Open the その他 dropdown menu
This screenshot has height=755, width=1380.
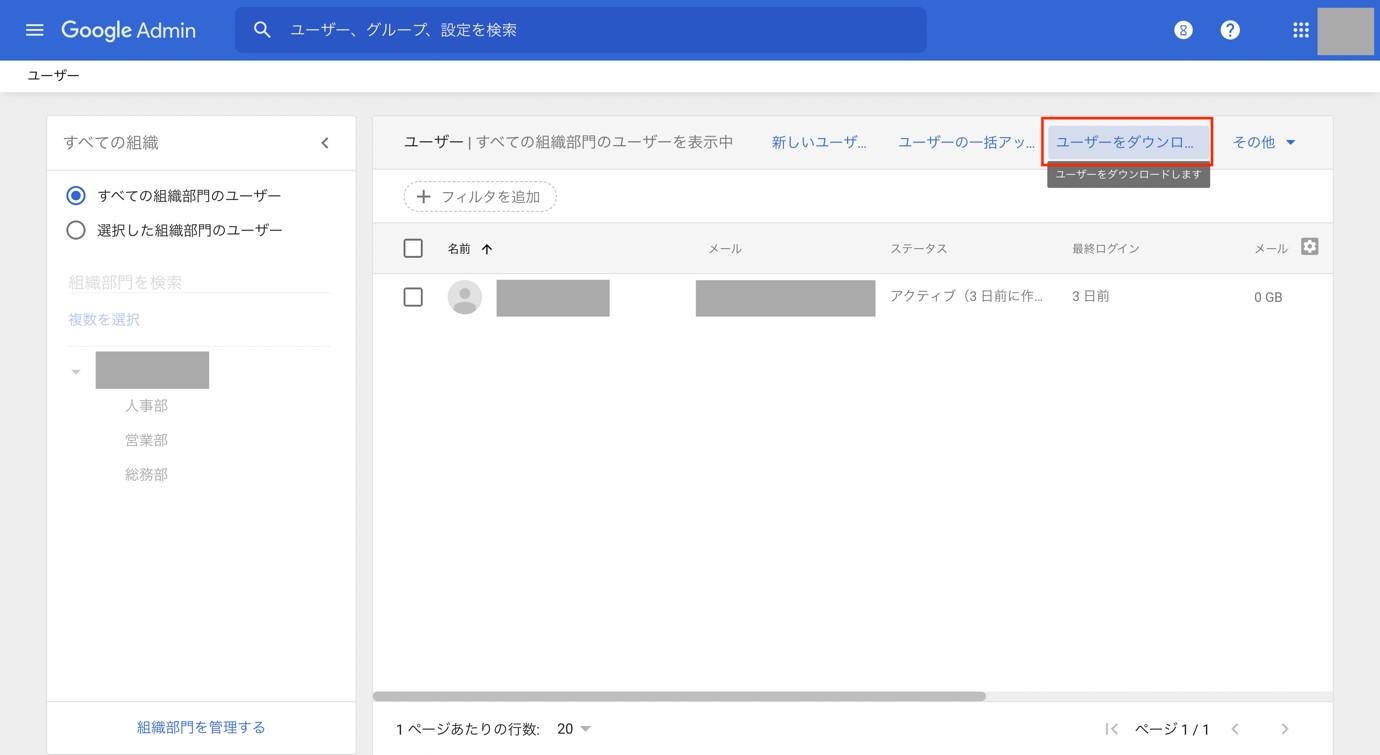pos(1263,141)
